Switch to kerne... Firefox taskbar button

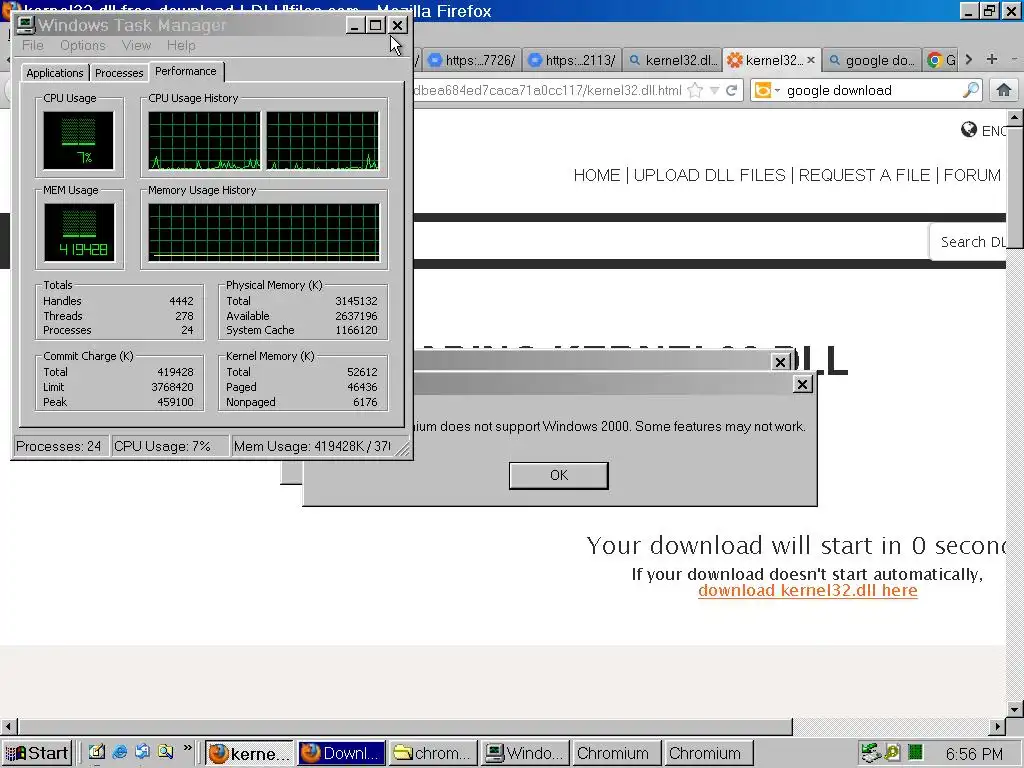[250, 753]
